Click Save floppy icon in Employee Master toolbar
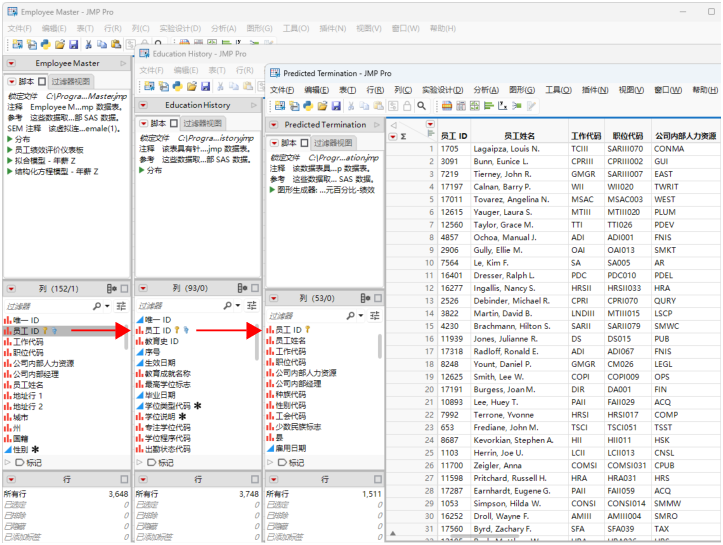The width and height of the screenshot is (723, 545). click(74, 44)
